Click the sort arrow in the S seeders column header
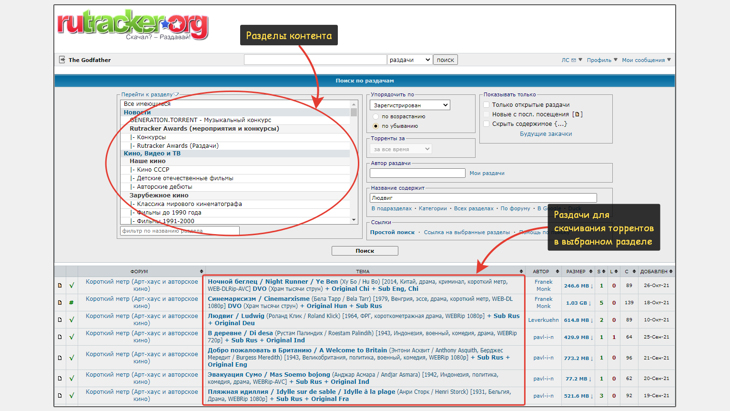This screenshot has width=730, height=411. (x=603, y=271)
